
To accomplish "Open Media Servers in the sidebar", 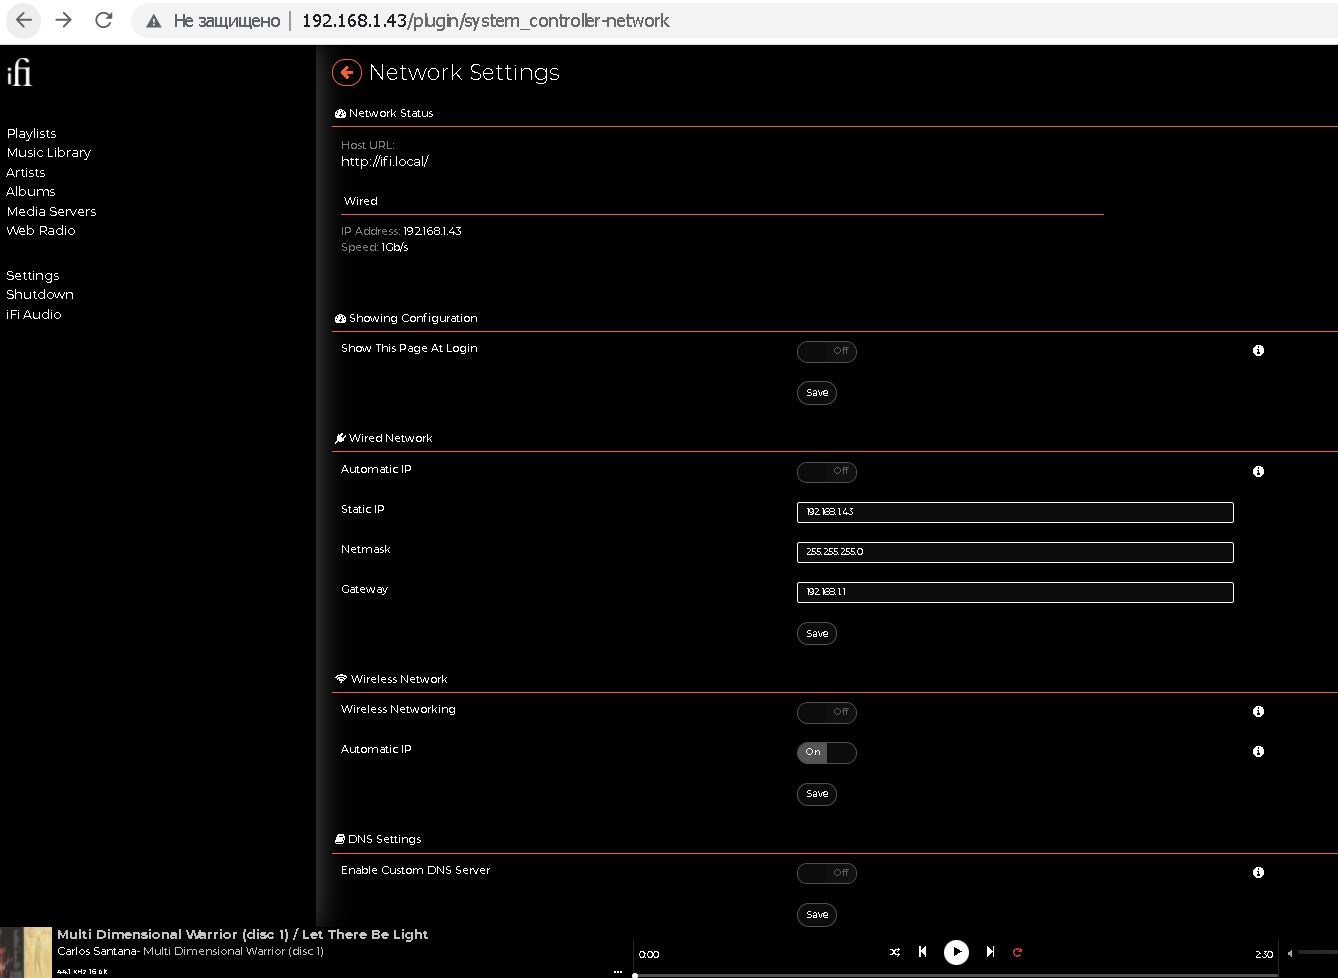I will (x=51, y=211).
